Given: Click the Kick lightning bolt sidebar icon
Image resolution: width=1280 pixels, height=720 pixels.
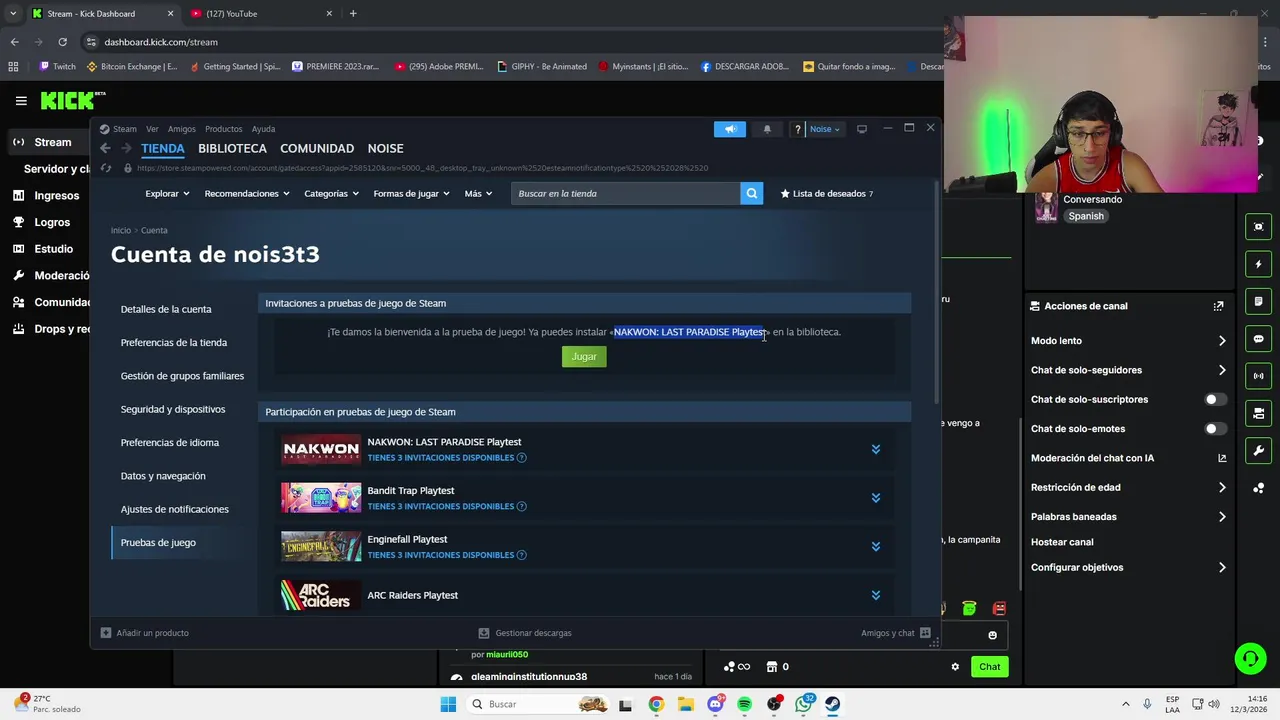Looking at the screenshot, I should [x=1259, y=264].
